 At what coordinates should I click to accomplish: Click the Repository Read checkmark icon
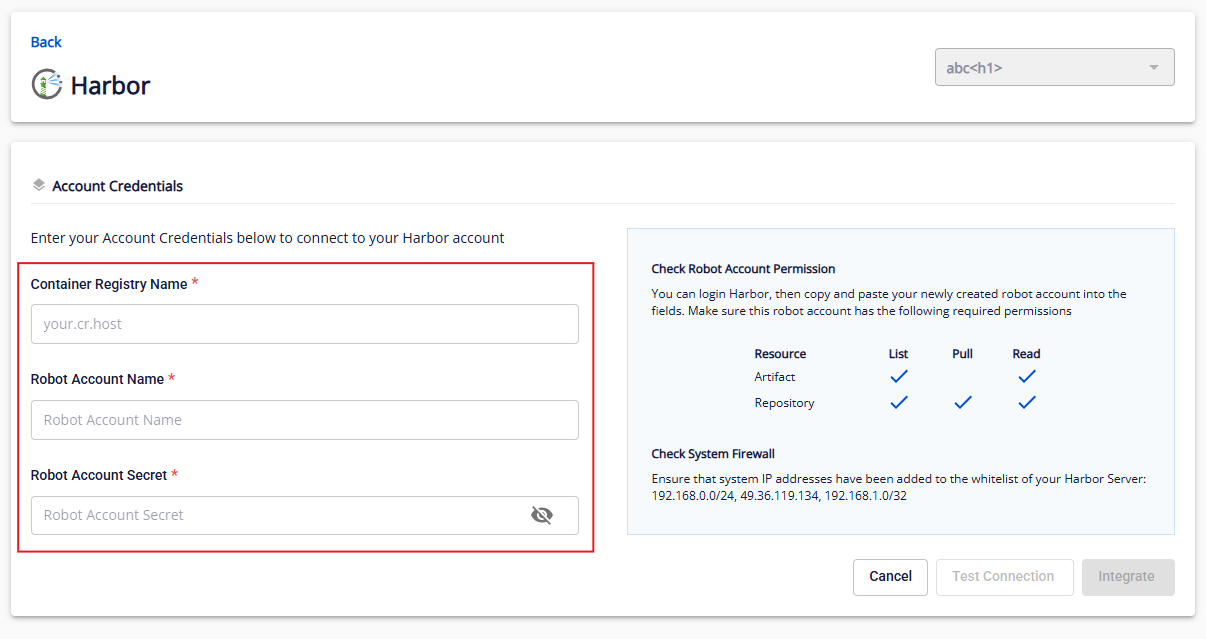1026,403
